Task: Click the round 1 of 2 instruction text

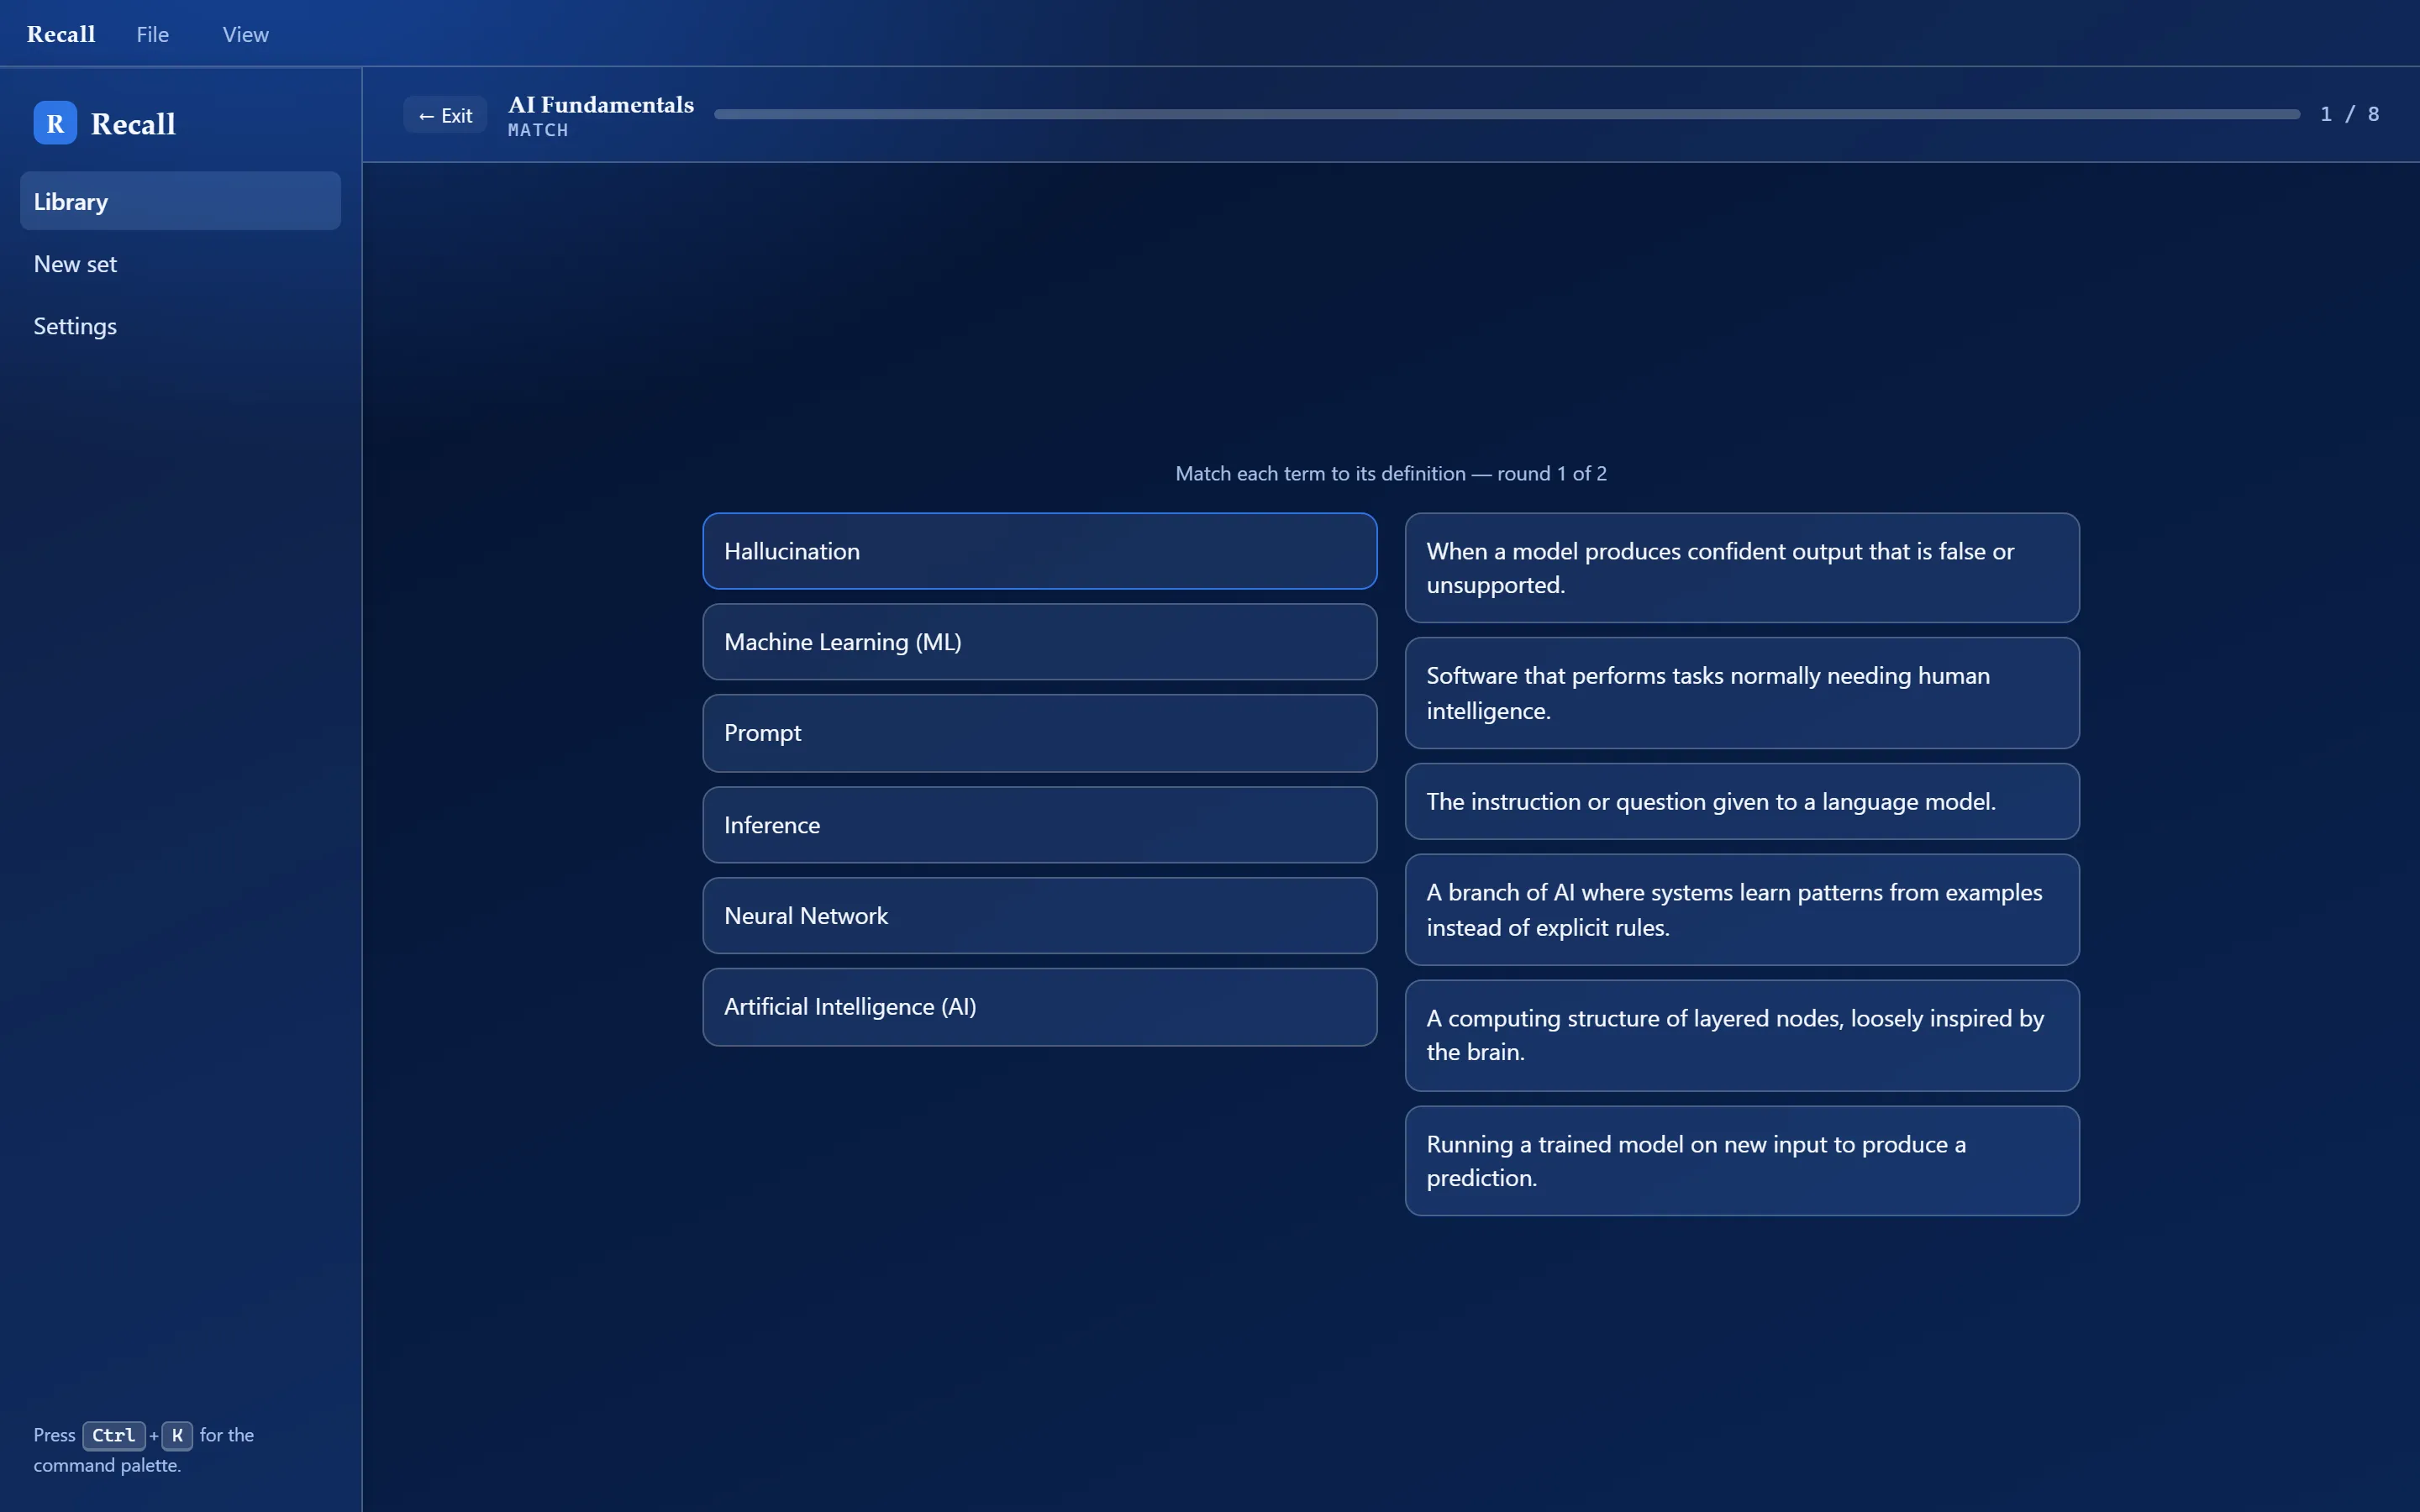Action: coord(1391,474)
